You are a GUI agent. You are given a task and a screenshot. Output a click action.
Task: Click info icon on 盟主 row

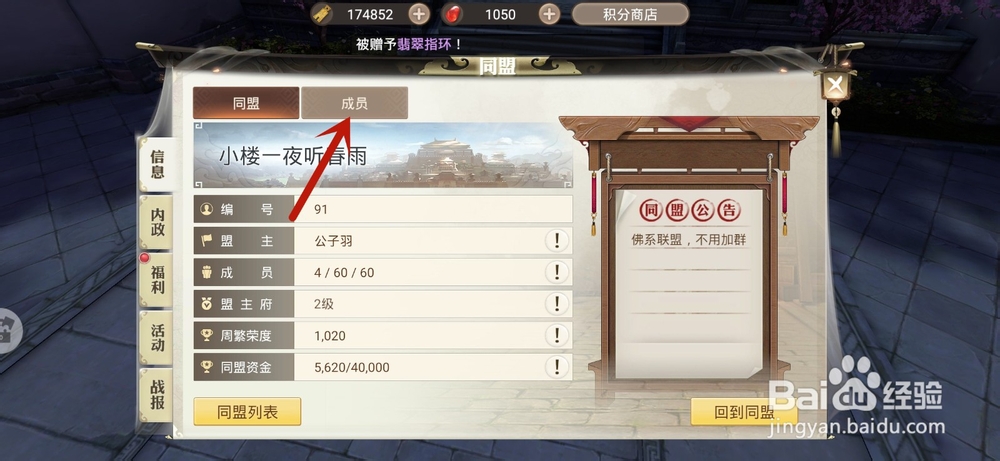[557, 241]
